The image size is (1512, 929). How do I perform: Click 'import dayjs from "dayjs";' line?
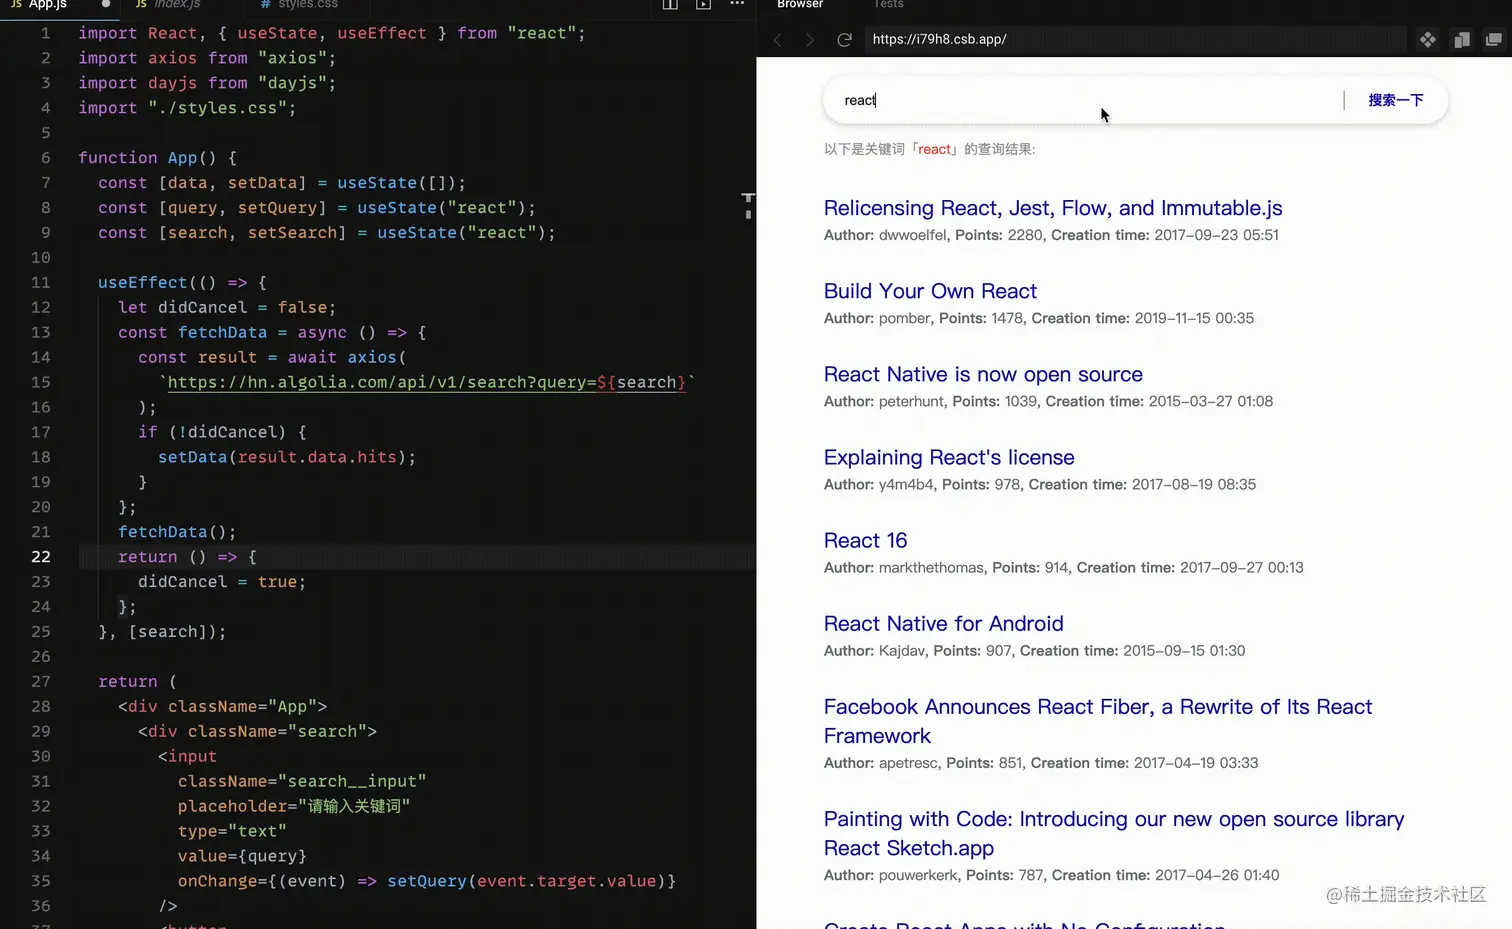click(207, 83)
